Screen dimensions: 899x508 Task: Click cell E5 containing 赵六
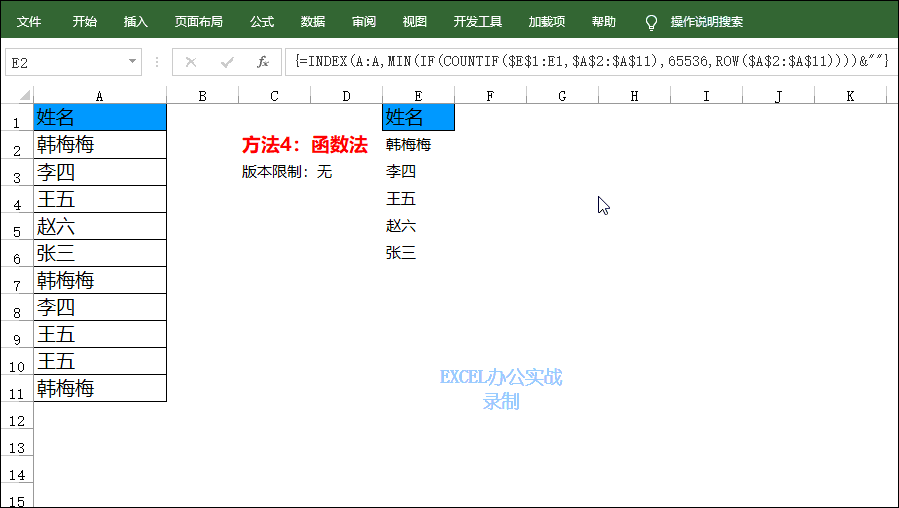click(x=419, y=226)
